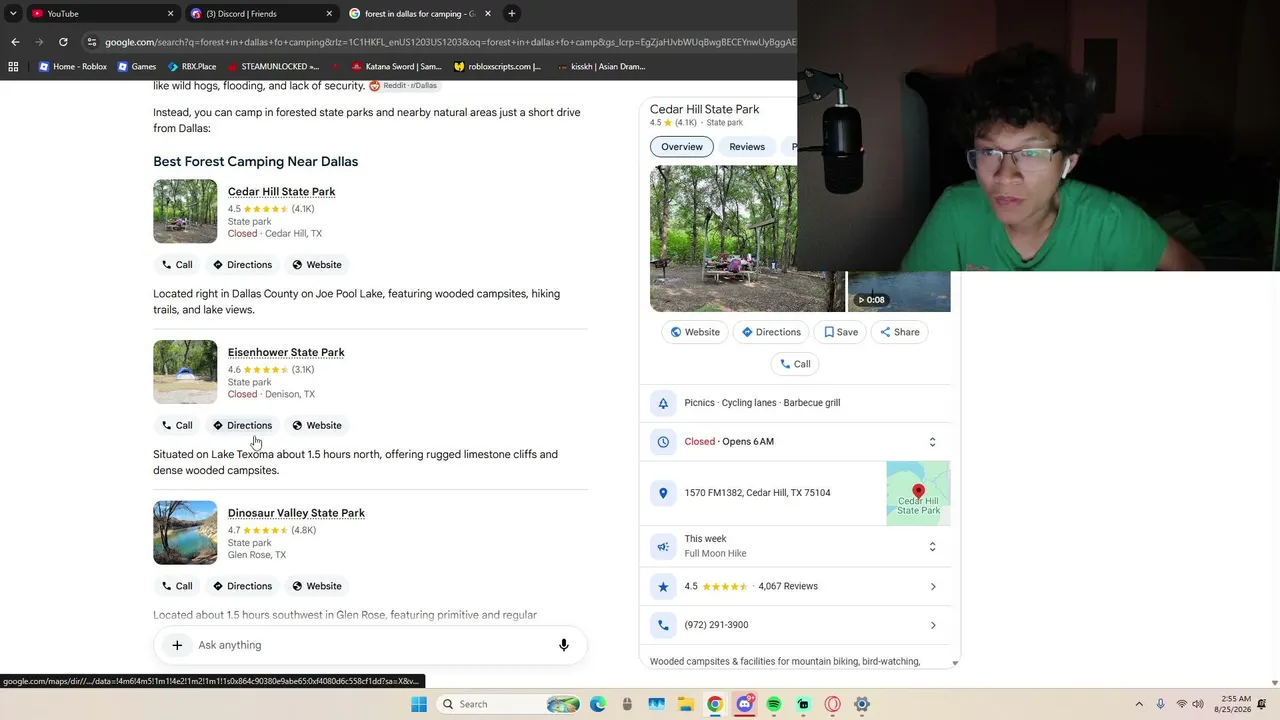1280x720 pixels.
Task: Click Directions button in the park side panel
Action: (x=771, y=332)
